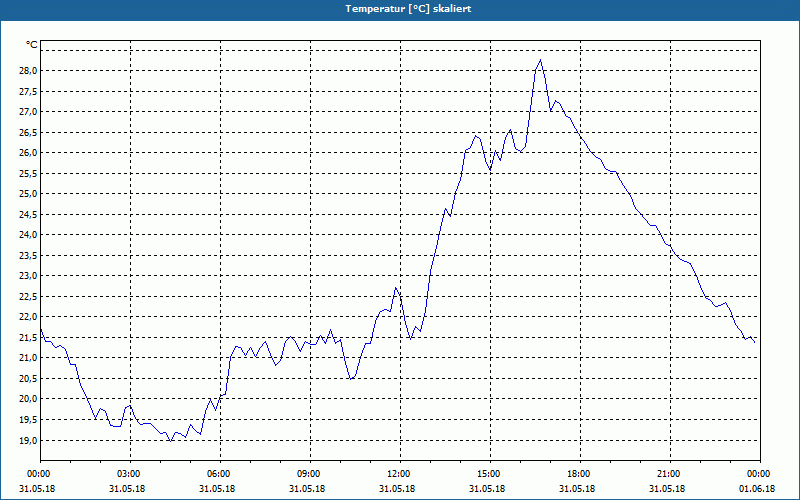The height and width of the screenshot is (500, 800).
Task: Pick the 31.05.18 date under 18:00
Action: point(577,488)
